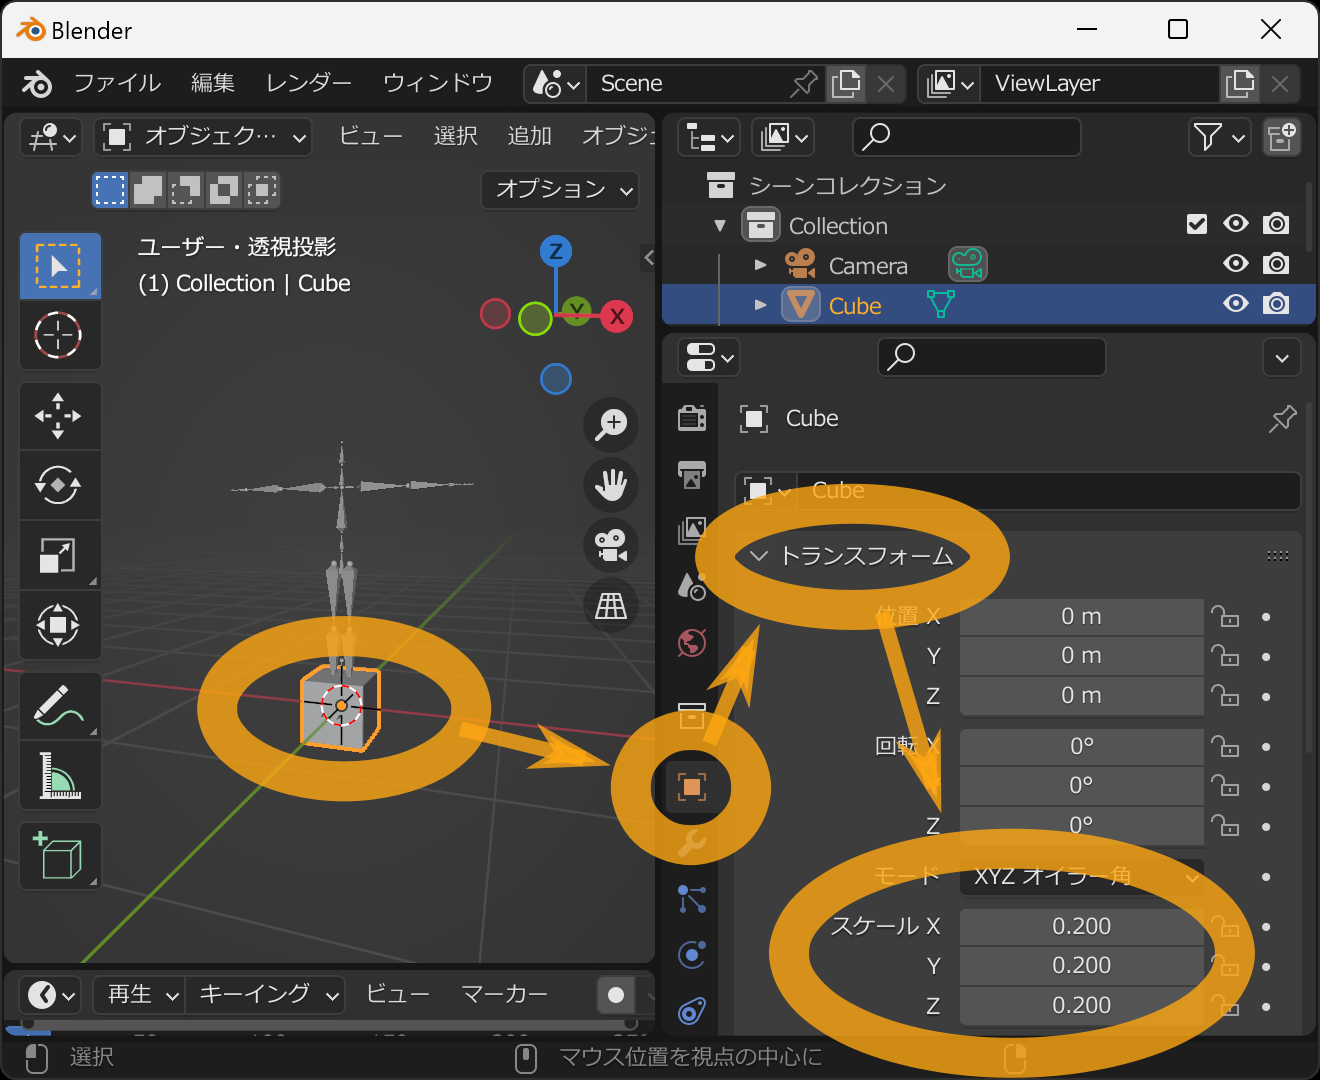Toggle auto keying record button
Image resolution: width=1320 pixels, height=1080 pixels.
point(616,995)
